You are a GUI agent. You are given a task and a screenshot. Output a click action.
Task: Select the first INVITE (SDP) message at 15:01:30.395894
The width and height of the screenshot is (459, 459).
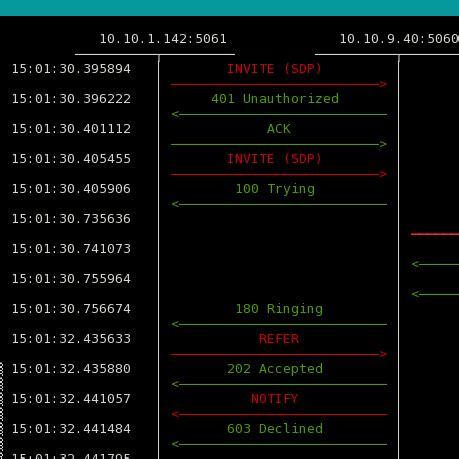coord(274,69)
